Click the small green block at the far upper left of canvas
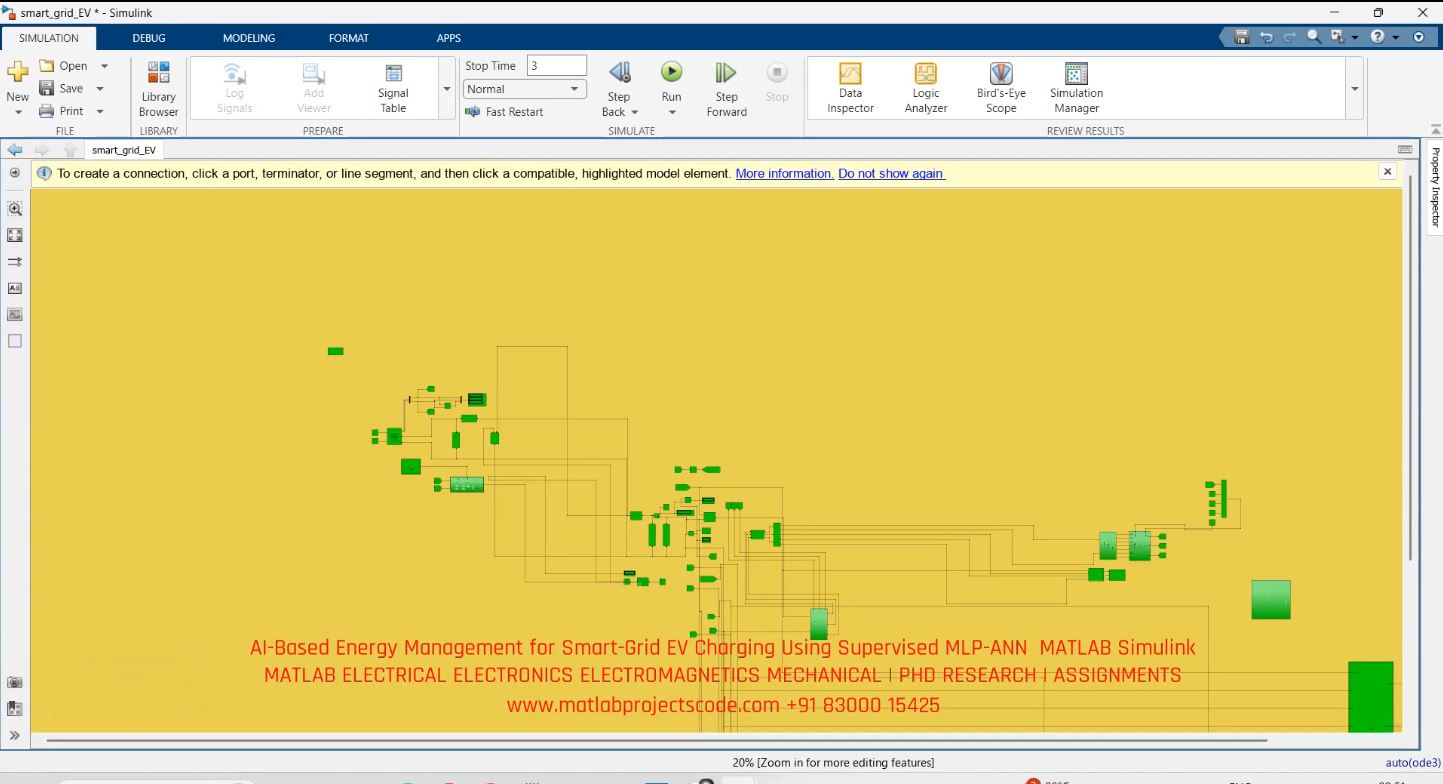This screenshot has height=784, width=1443. coord(335,351)
